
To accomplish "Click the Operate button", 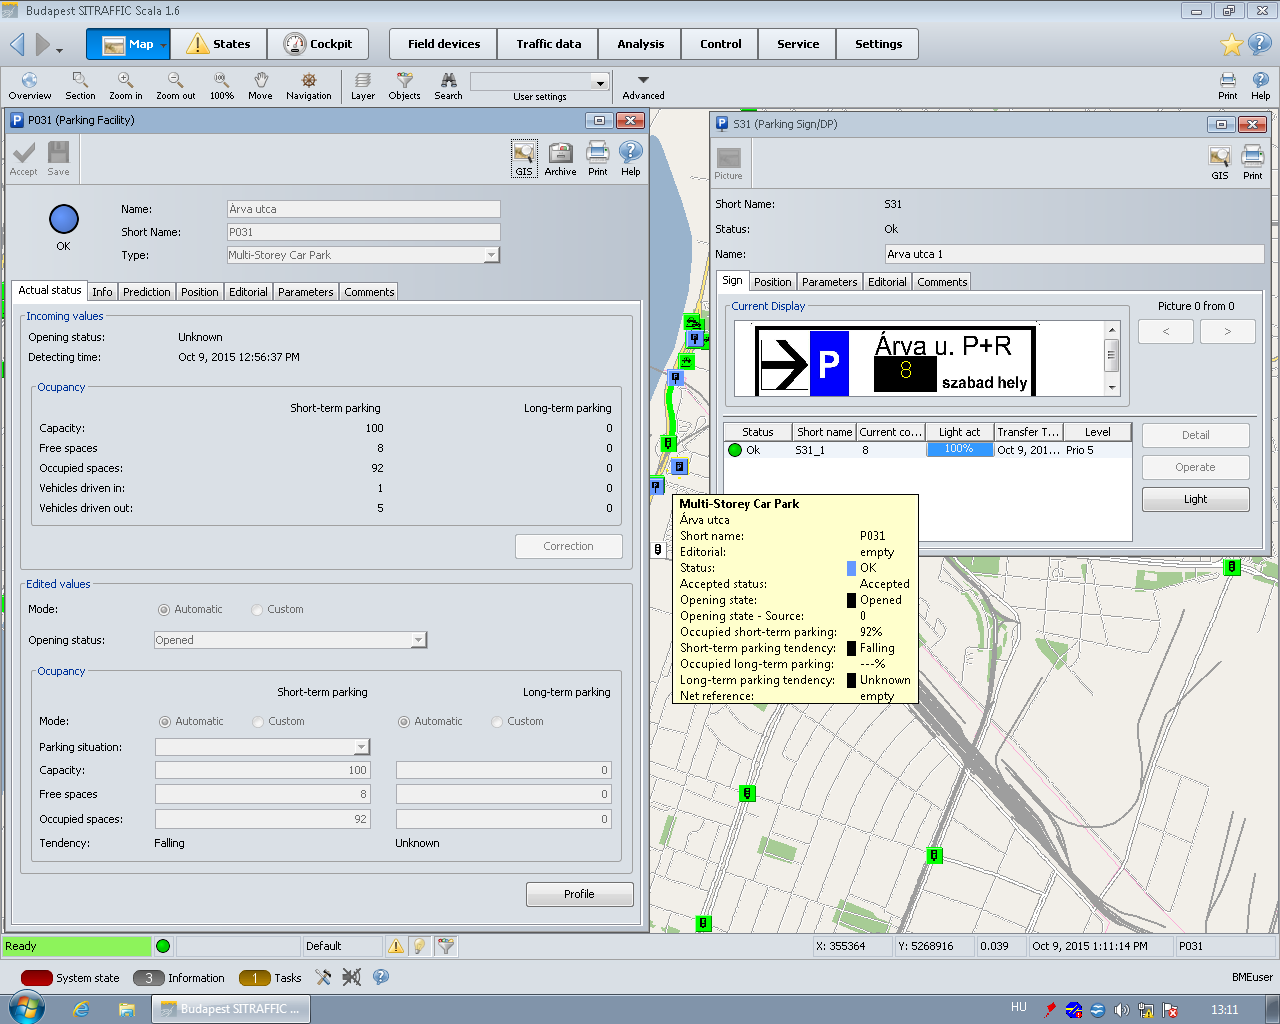I will tap(1195, 467).
